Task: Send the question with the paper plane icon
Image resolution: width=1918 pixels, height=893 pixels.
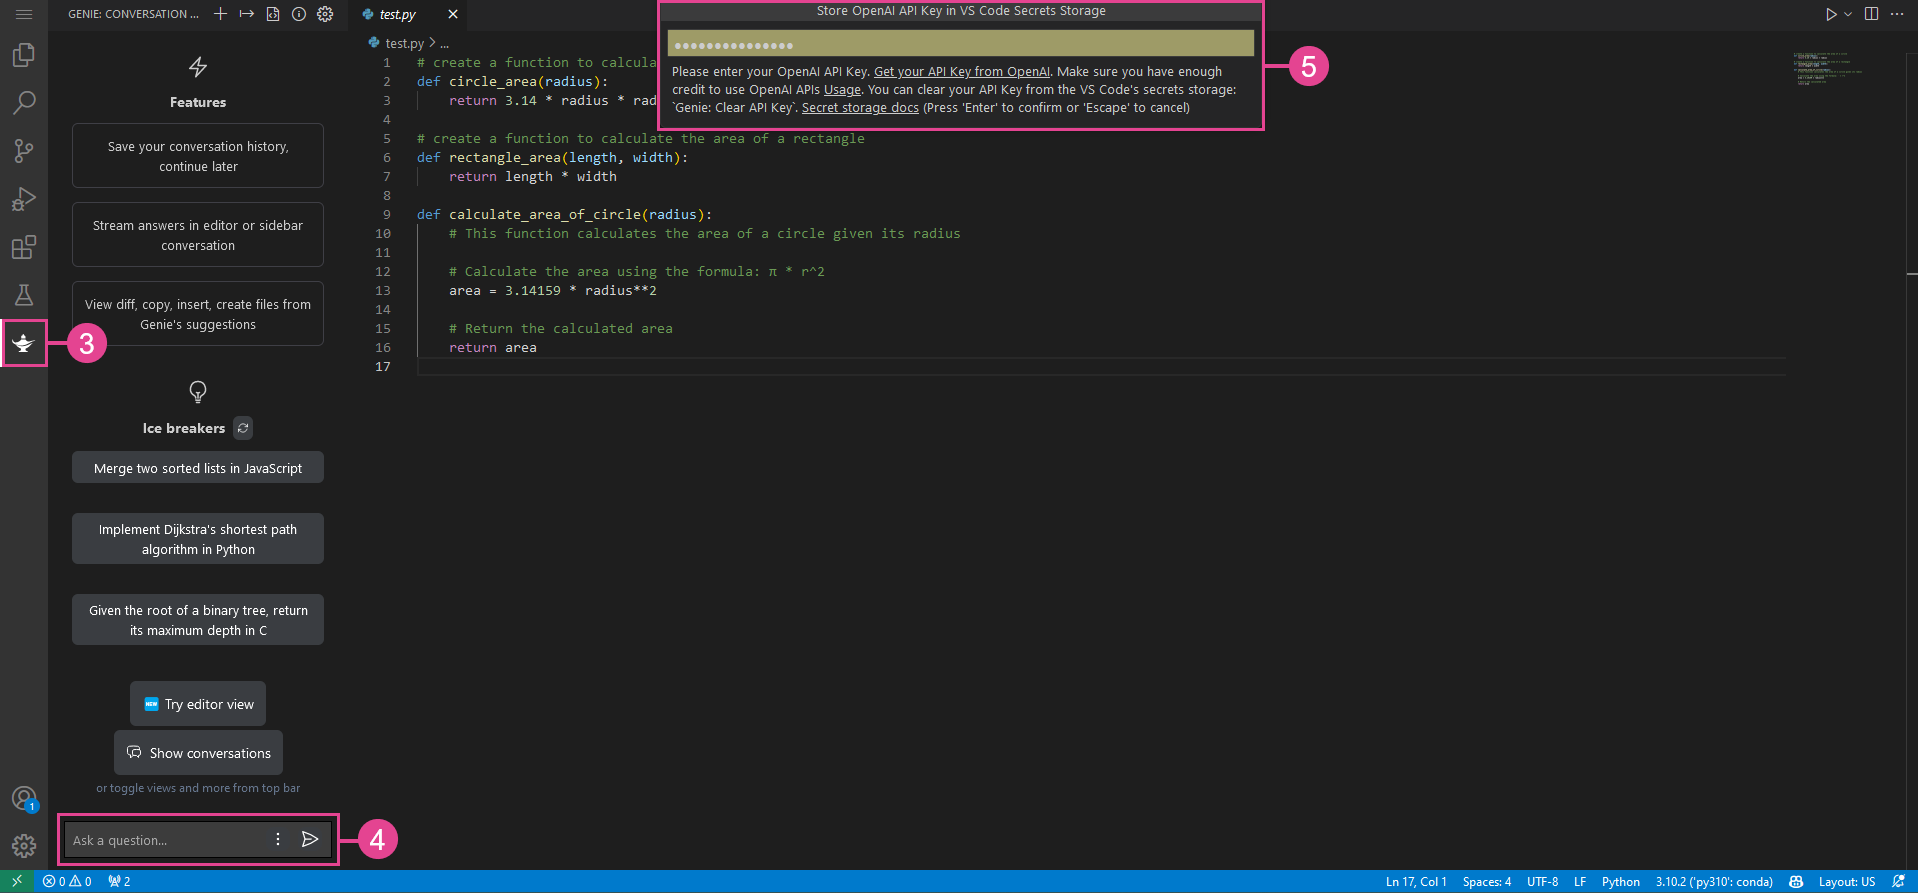Action: click(310, 839)
